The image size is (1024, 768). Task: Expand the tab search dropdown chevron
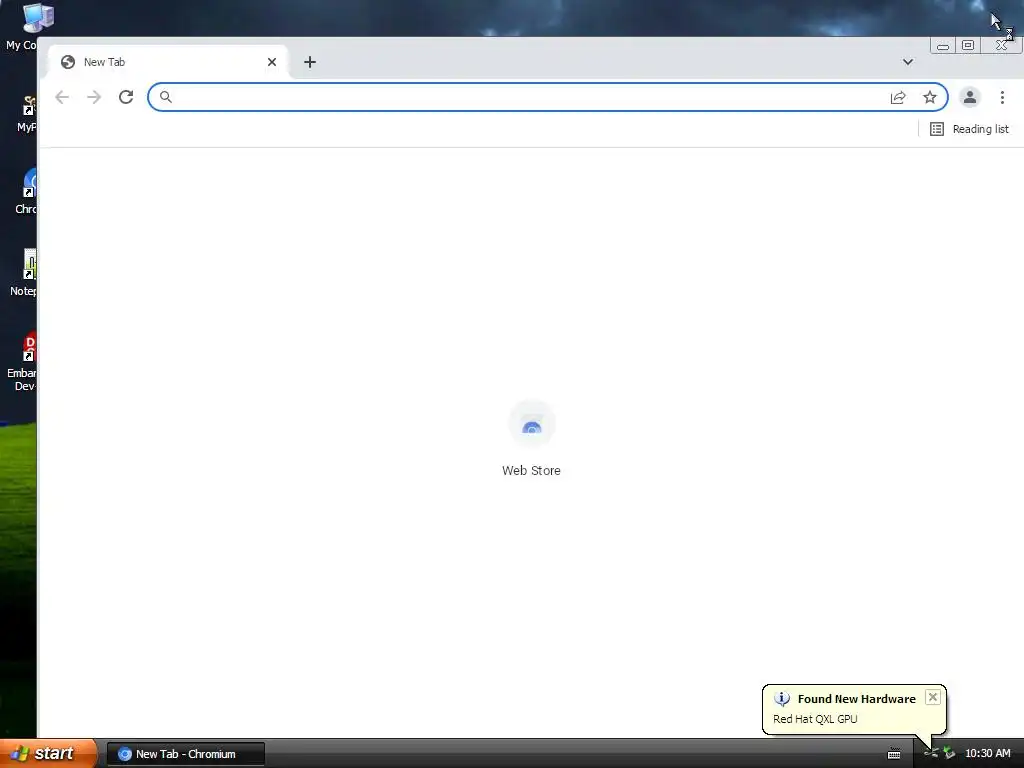pyautogui.click(x=908, y=62)
